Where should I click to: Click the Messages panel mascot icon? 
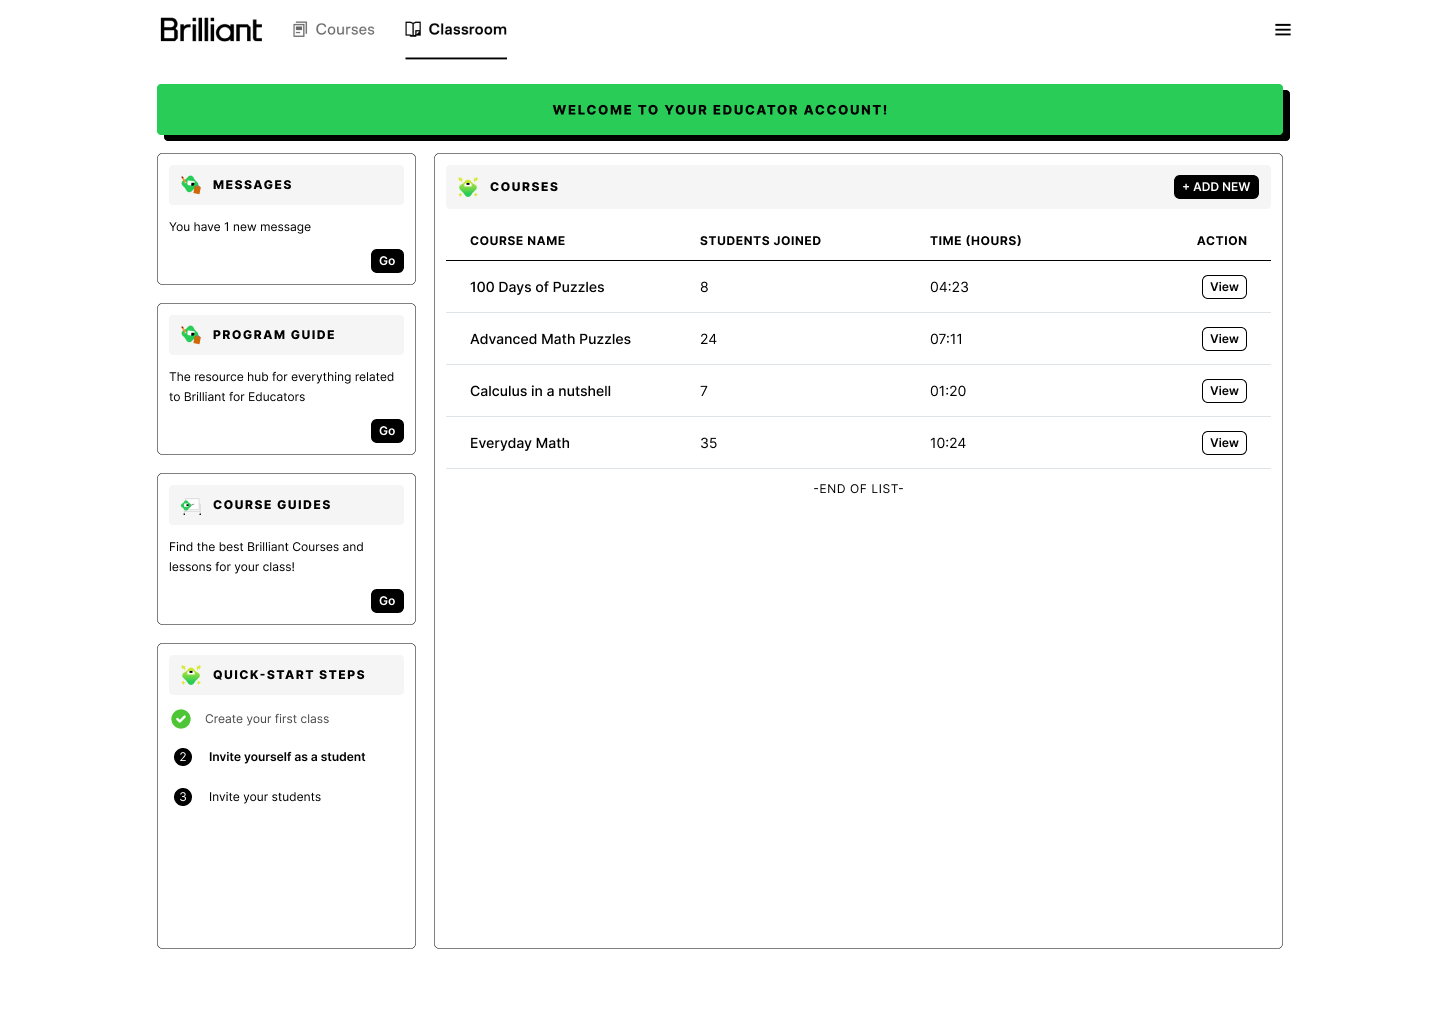coord(191,185)
